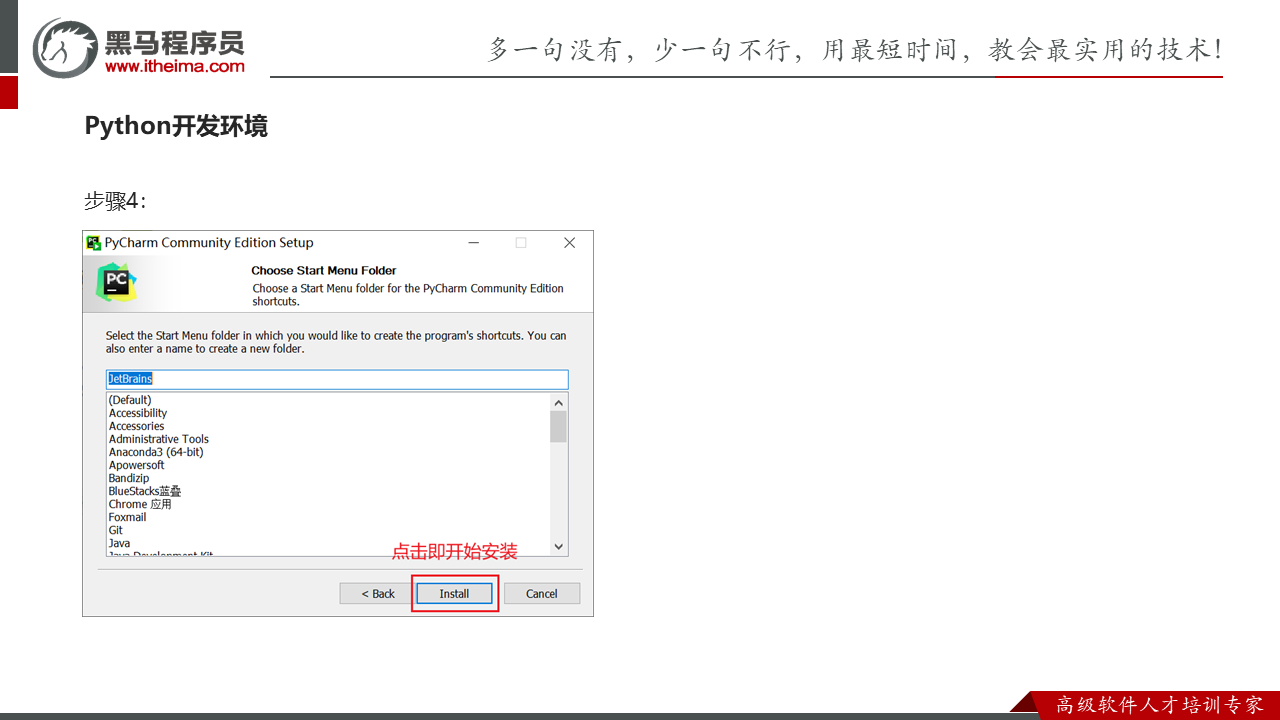The image size is (1280, 720).
Task: Click the Install button
Action: [454, 593]
